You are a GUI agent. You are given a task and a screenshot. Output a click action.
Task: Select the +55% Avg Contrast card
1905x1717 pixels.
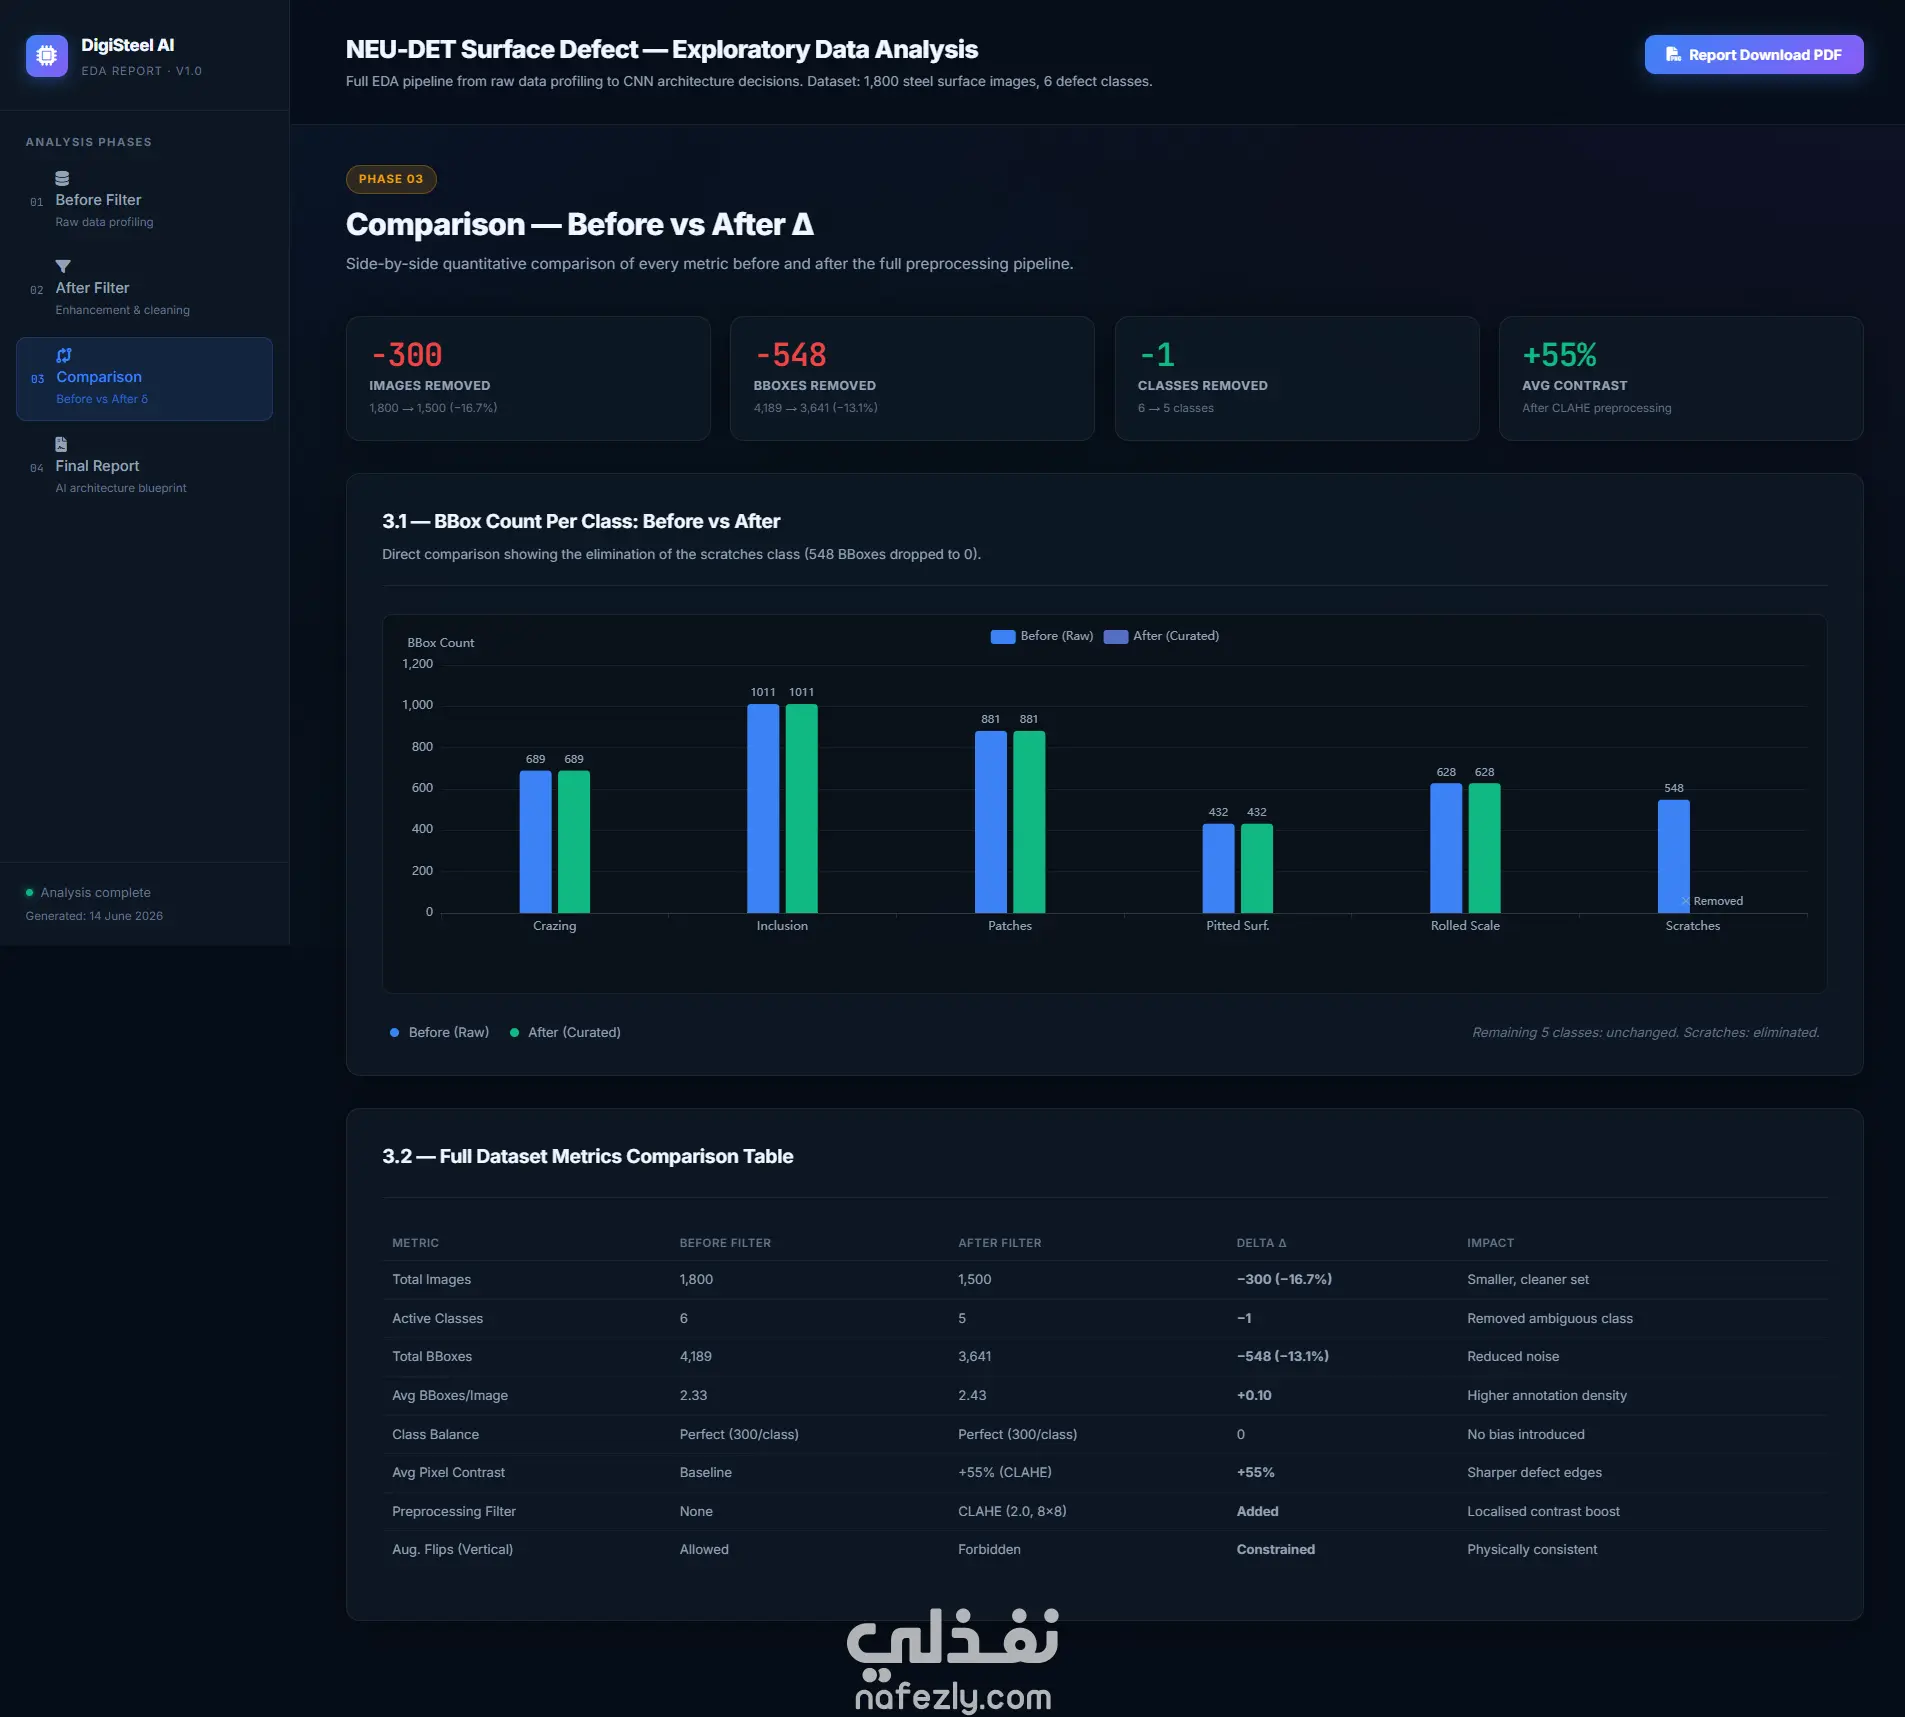tap(1681, 378)
